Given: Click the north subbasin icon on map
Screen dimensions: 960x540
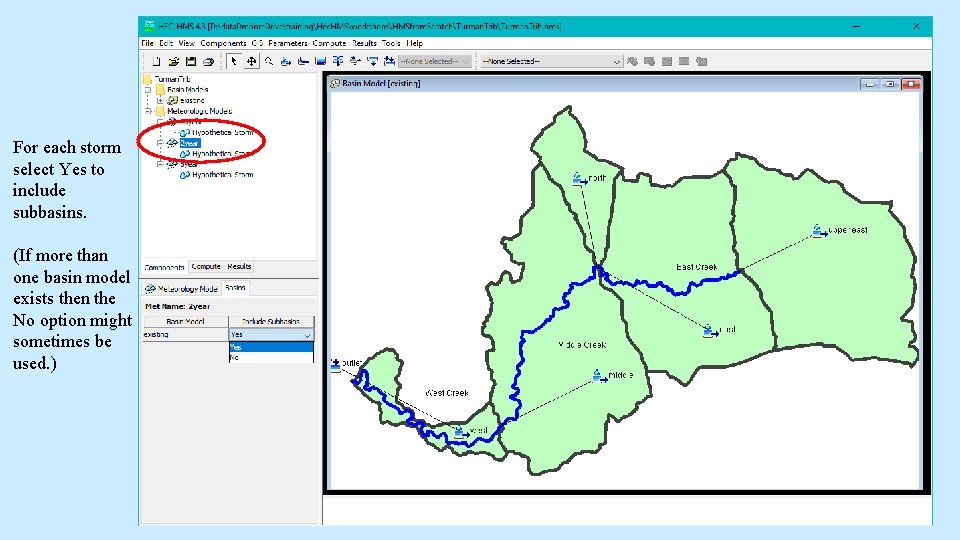Looking at the screenshot, I should click(579, 179).
